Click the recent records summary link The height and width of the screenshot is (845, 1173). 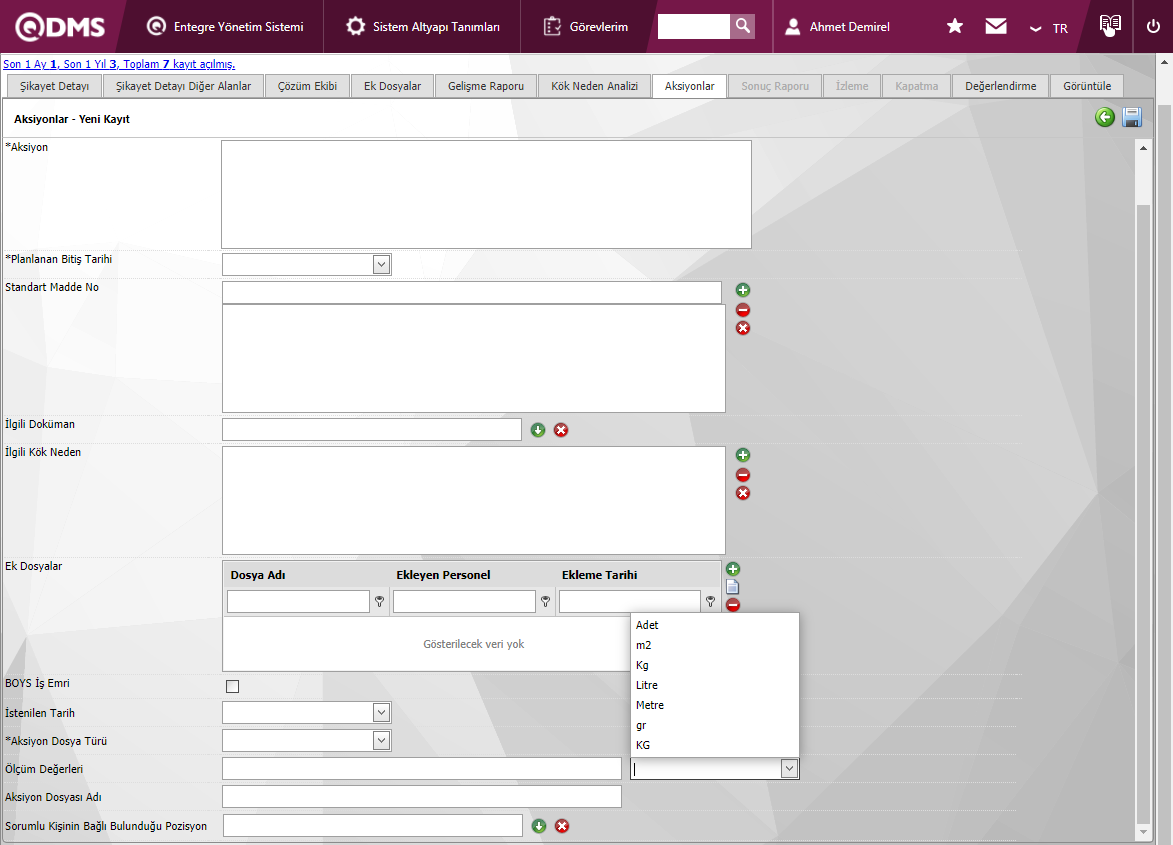pyautogui.click(x=119, y=64)
